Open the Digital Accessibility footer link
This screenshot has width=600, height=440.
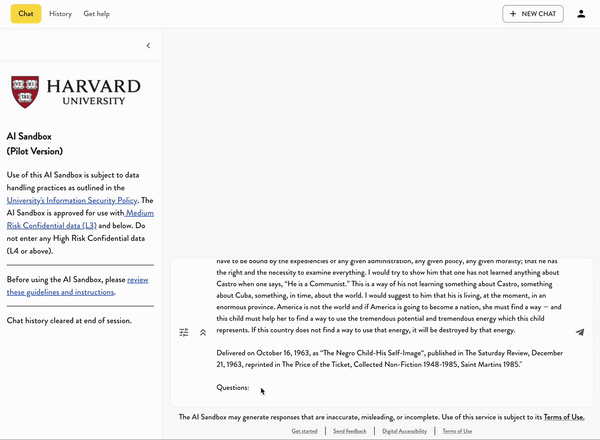(x=404, y=431)
